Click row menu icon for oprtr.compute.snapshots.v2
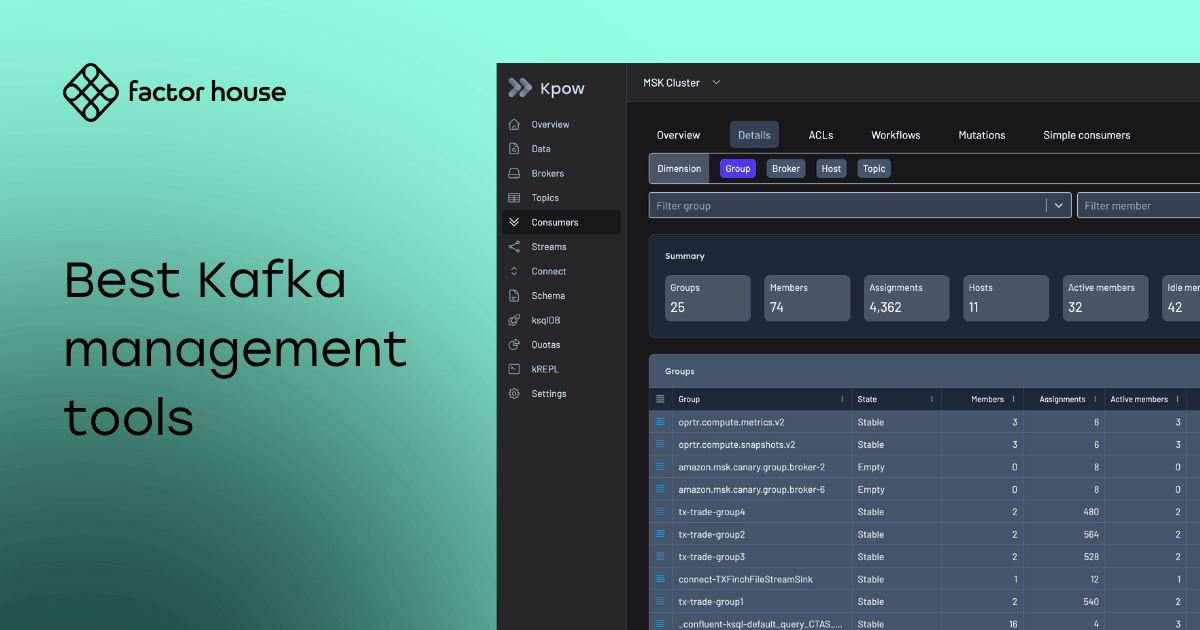 660,444
